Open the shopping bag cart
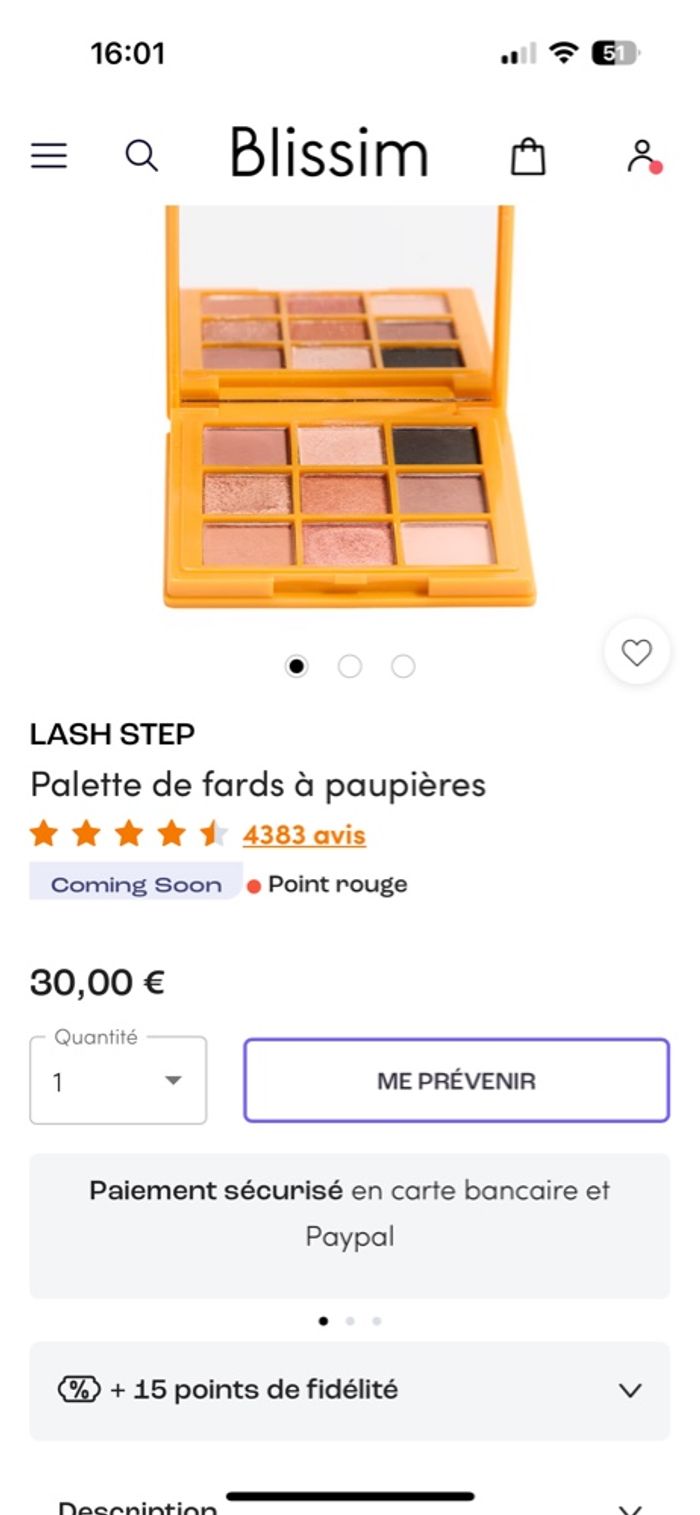 (528, 156)
